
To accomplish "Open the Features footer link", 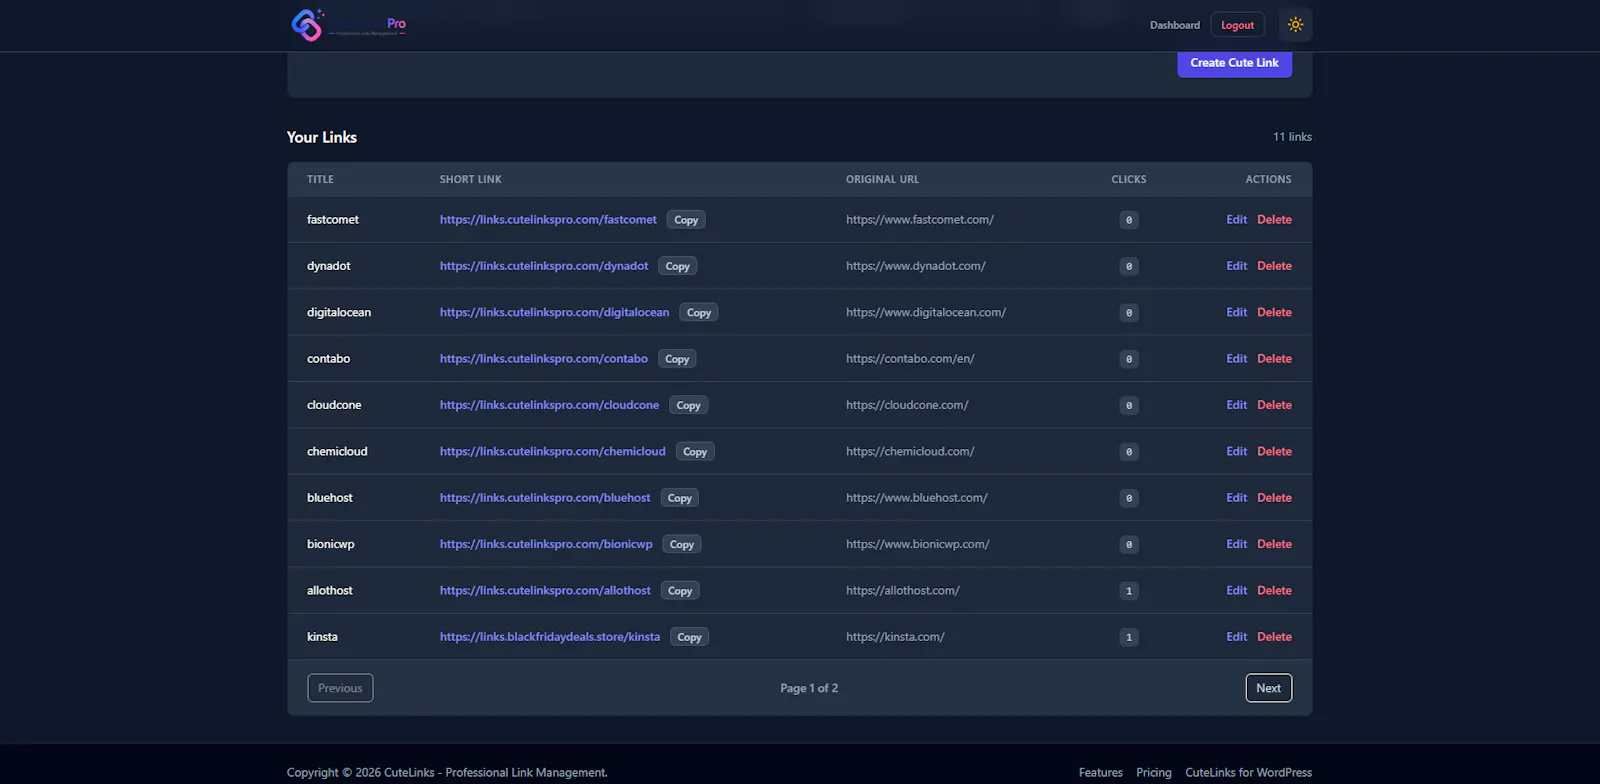I will click(x=1100, y=773).
